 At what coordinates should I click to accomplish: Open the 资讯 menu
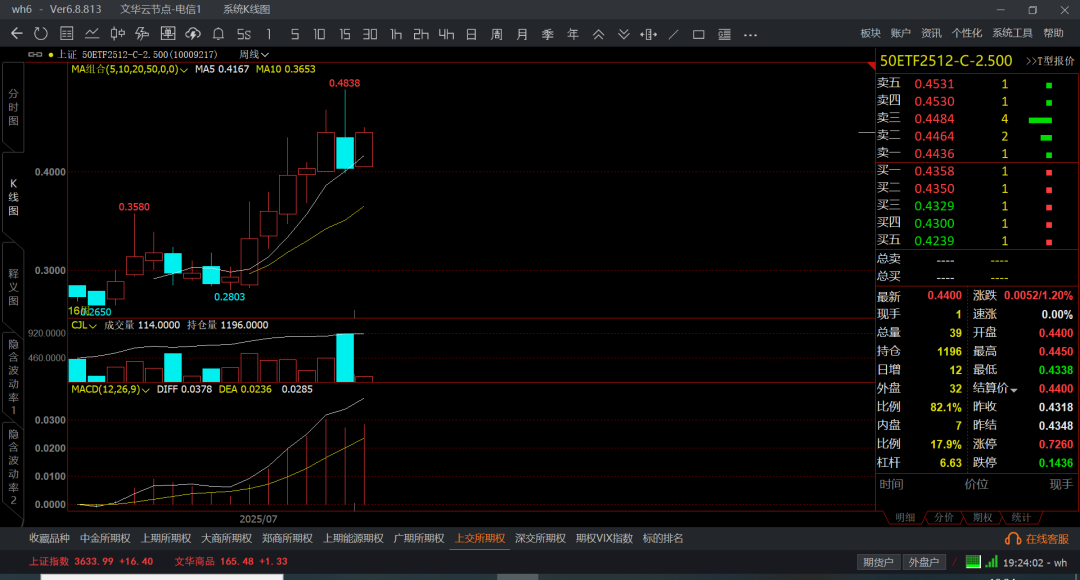click(x=931, y=33)
